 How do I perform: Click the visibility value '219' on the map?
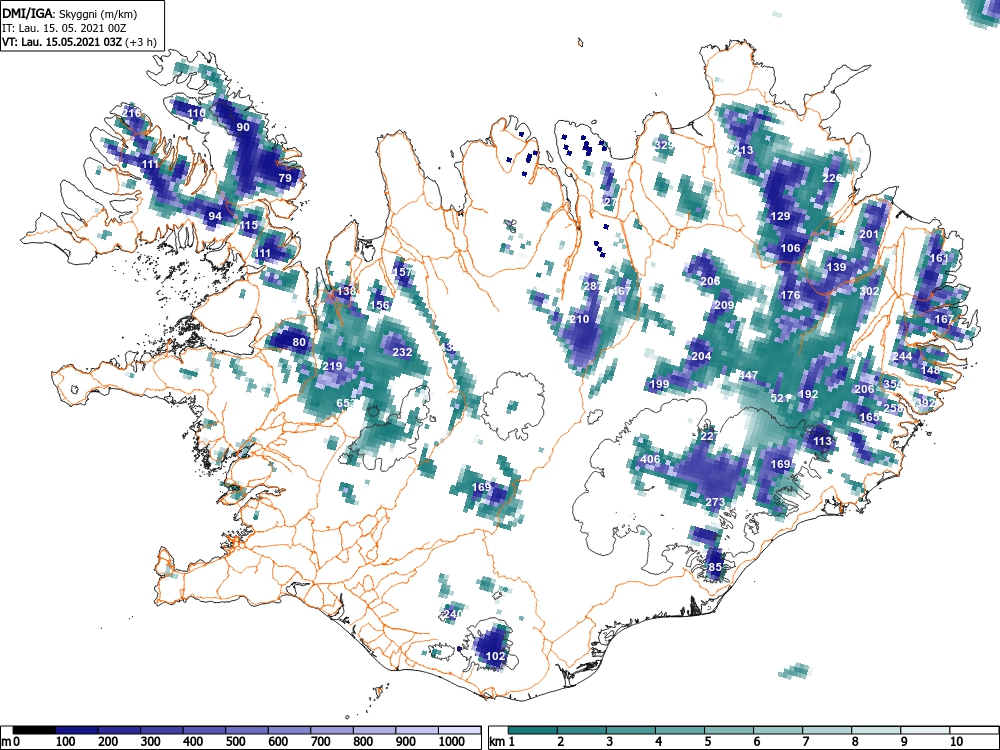click(x=332, y=366)
